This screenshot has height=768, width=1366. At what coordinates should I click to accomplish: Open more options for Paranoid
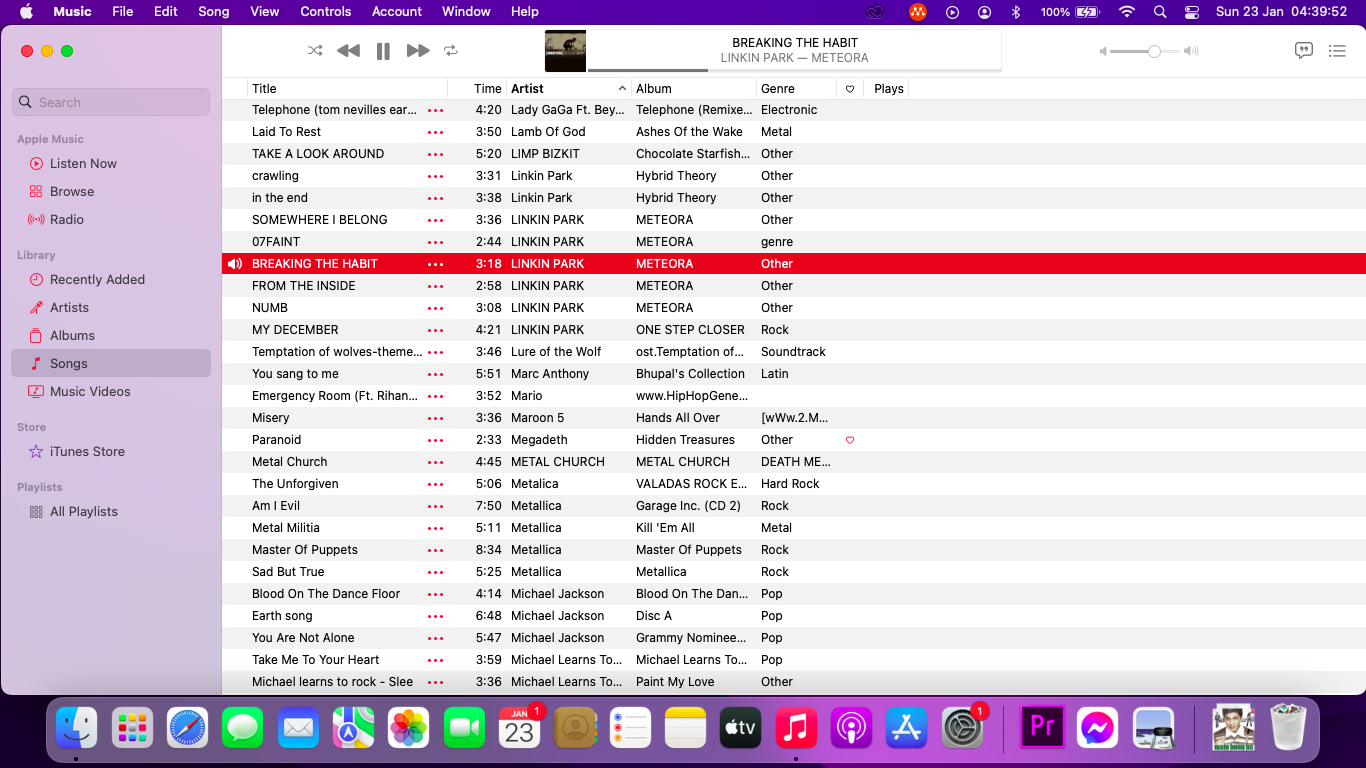[x=435, y=440]
